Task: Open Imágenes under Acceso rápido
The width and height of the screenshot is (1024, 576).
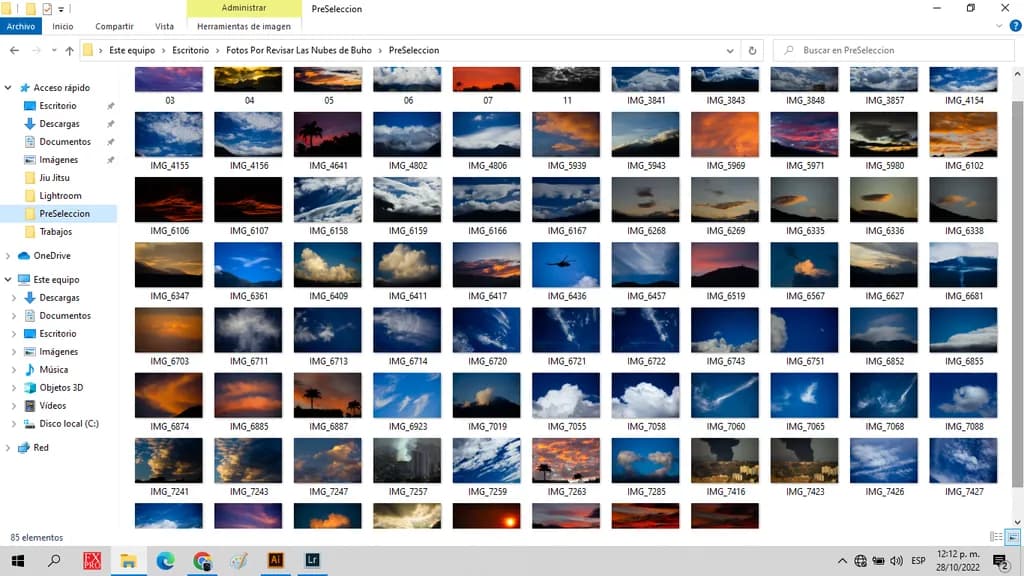Action: (x=58, y=160)
